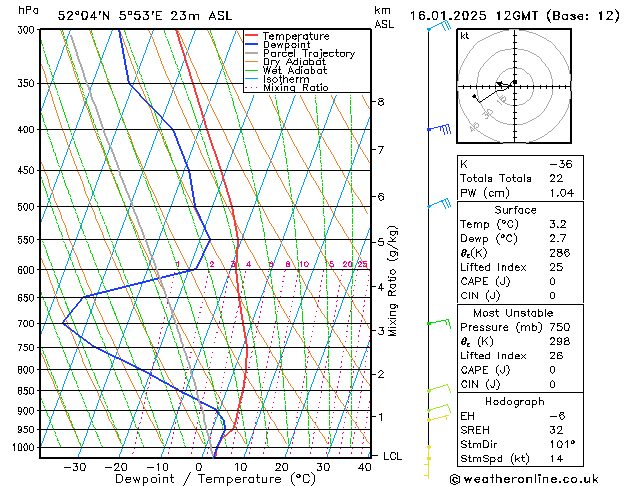Select the 'Mixing Ratio' legend entry

(x=296, y=87)
